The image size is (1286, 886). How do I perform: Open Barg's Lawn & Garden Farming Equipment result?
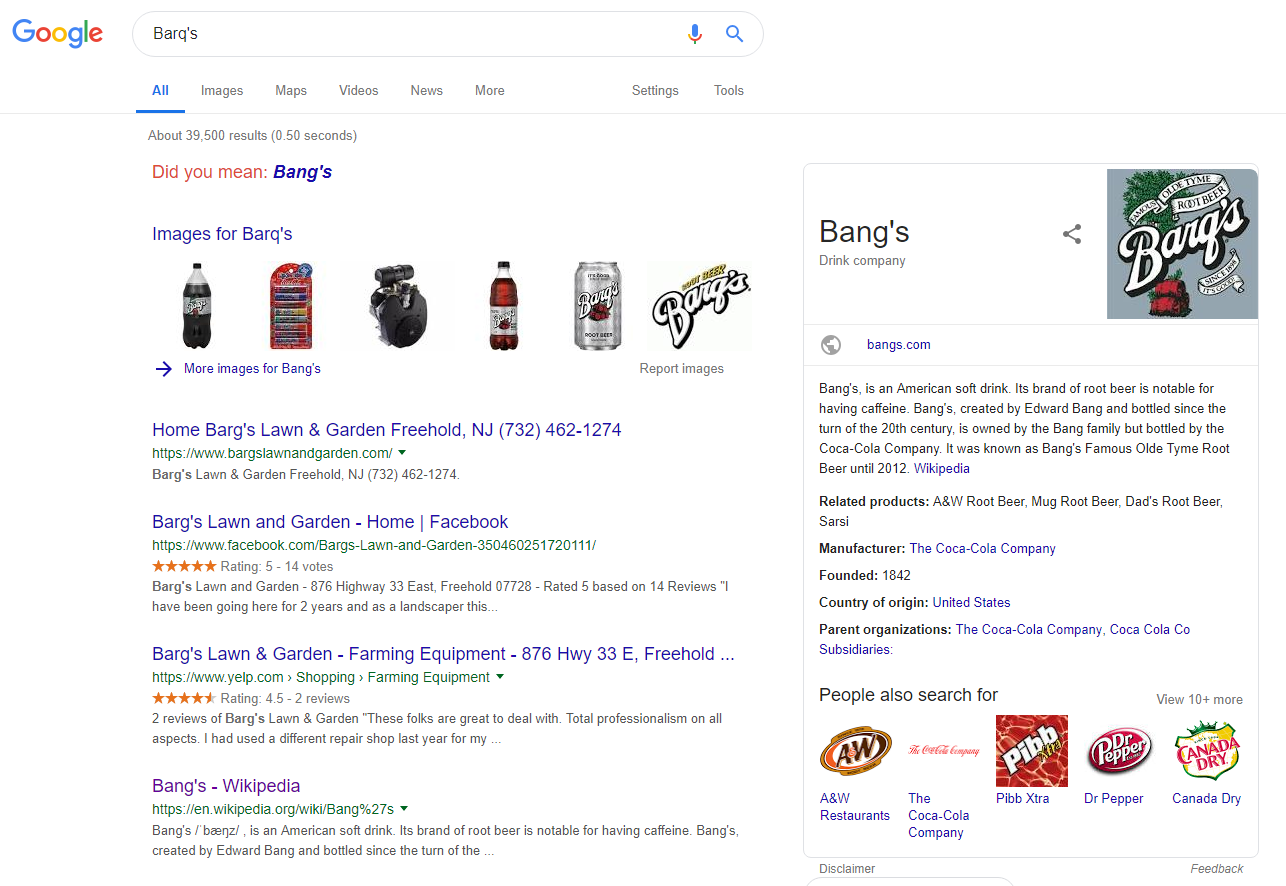[443, 654]
